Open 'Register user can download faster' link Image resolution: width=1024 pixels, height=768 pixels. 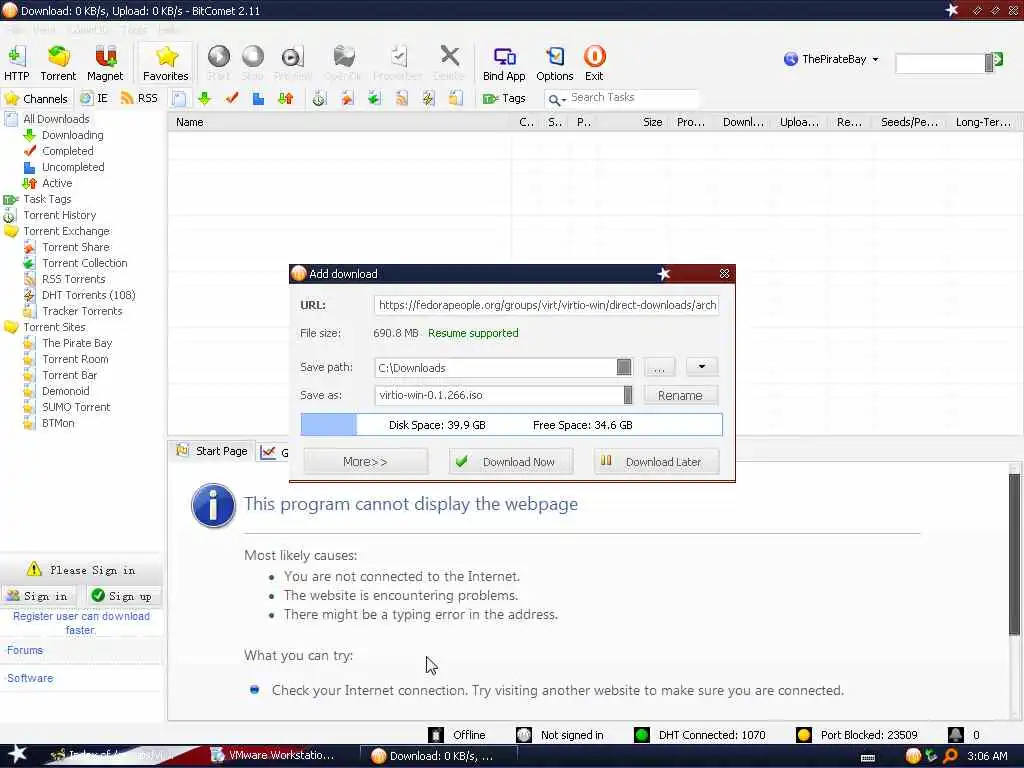pyautogui.click(x=81, y=623)
